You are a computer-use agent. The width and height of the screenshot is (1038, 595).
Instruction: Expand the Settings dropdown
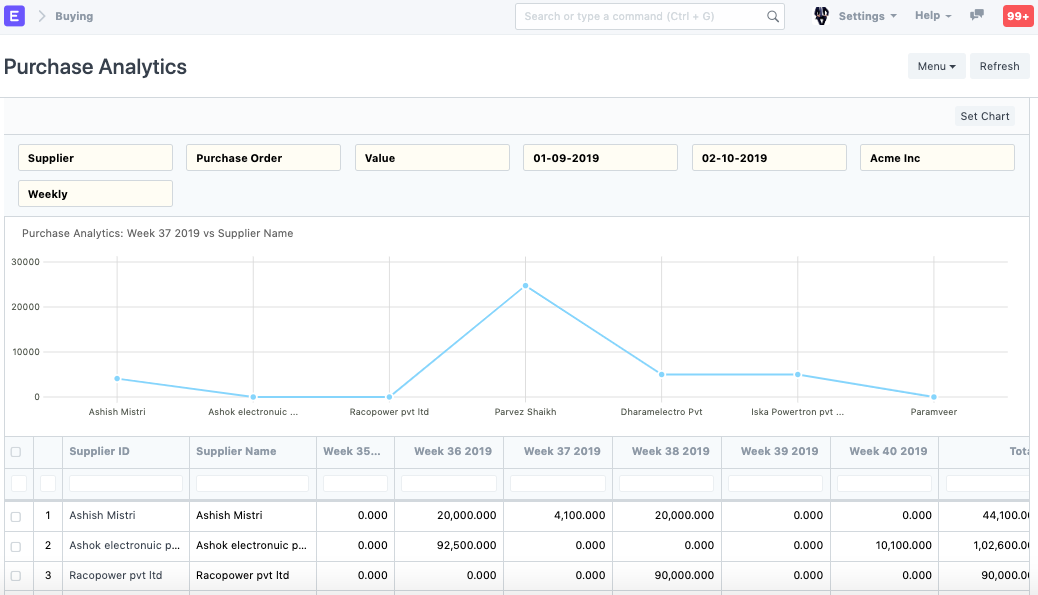(867, 16)
